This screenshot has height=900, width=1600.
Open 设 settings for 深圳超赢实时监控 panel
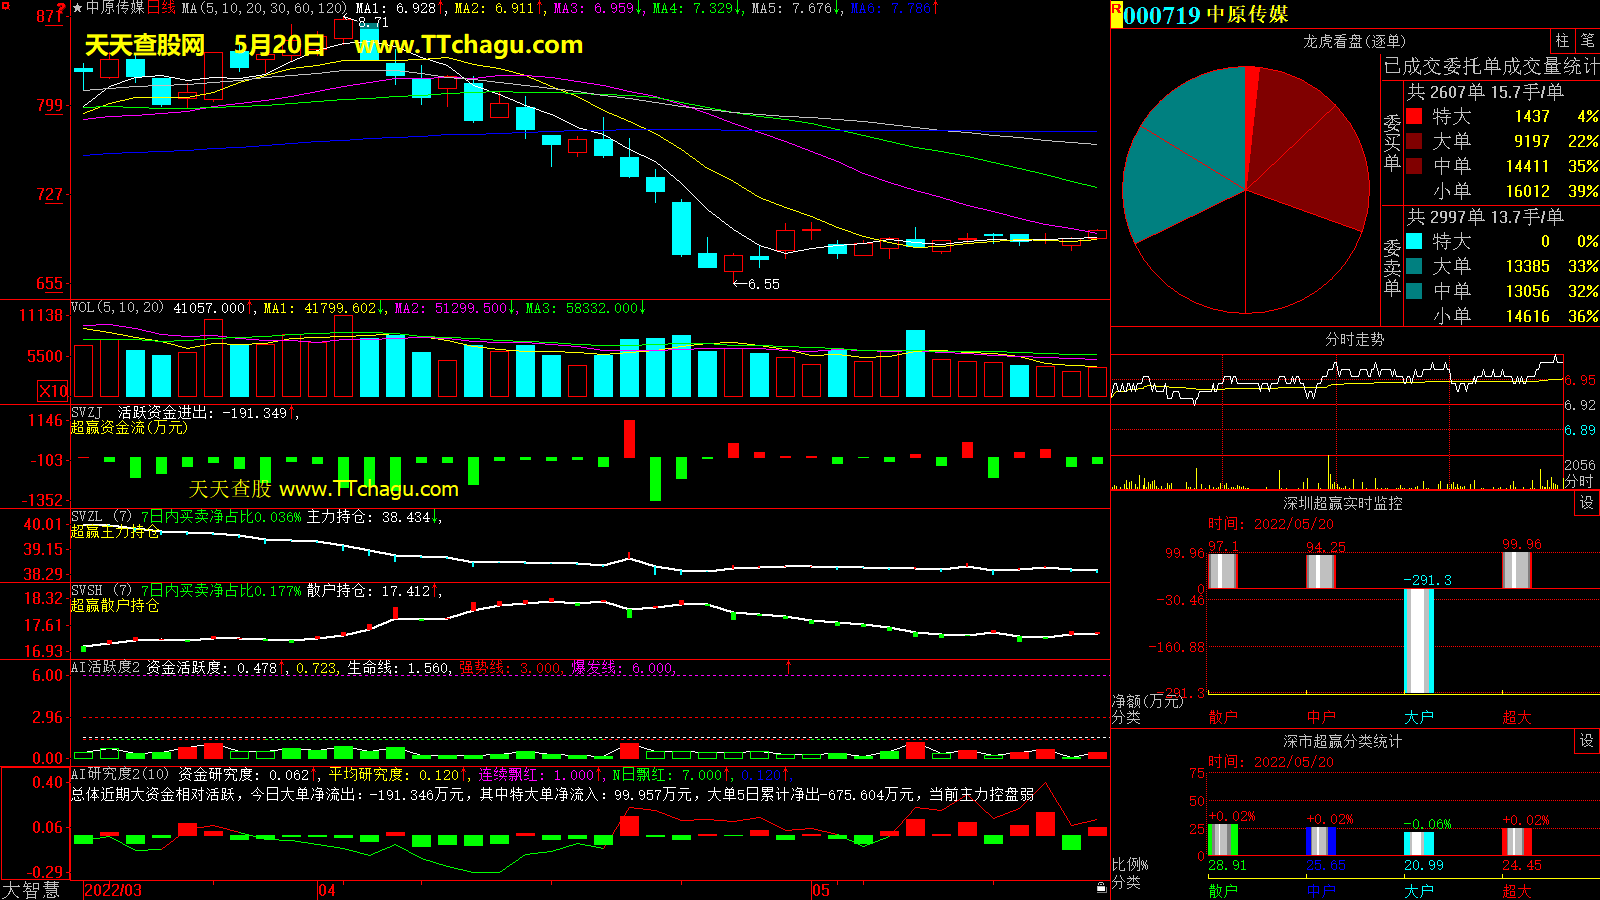tap(1586, 503)
